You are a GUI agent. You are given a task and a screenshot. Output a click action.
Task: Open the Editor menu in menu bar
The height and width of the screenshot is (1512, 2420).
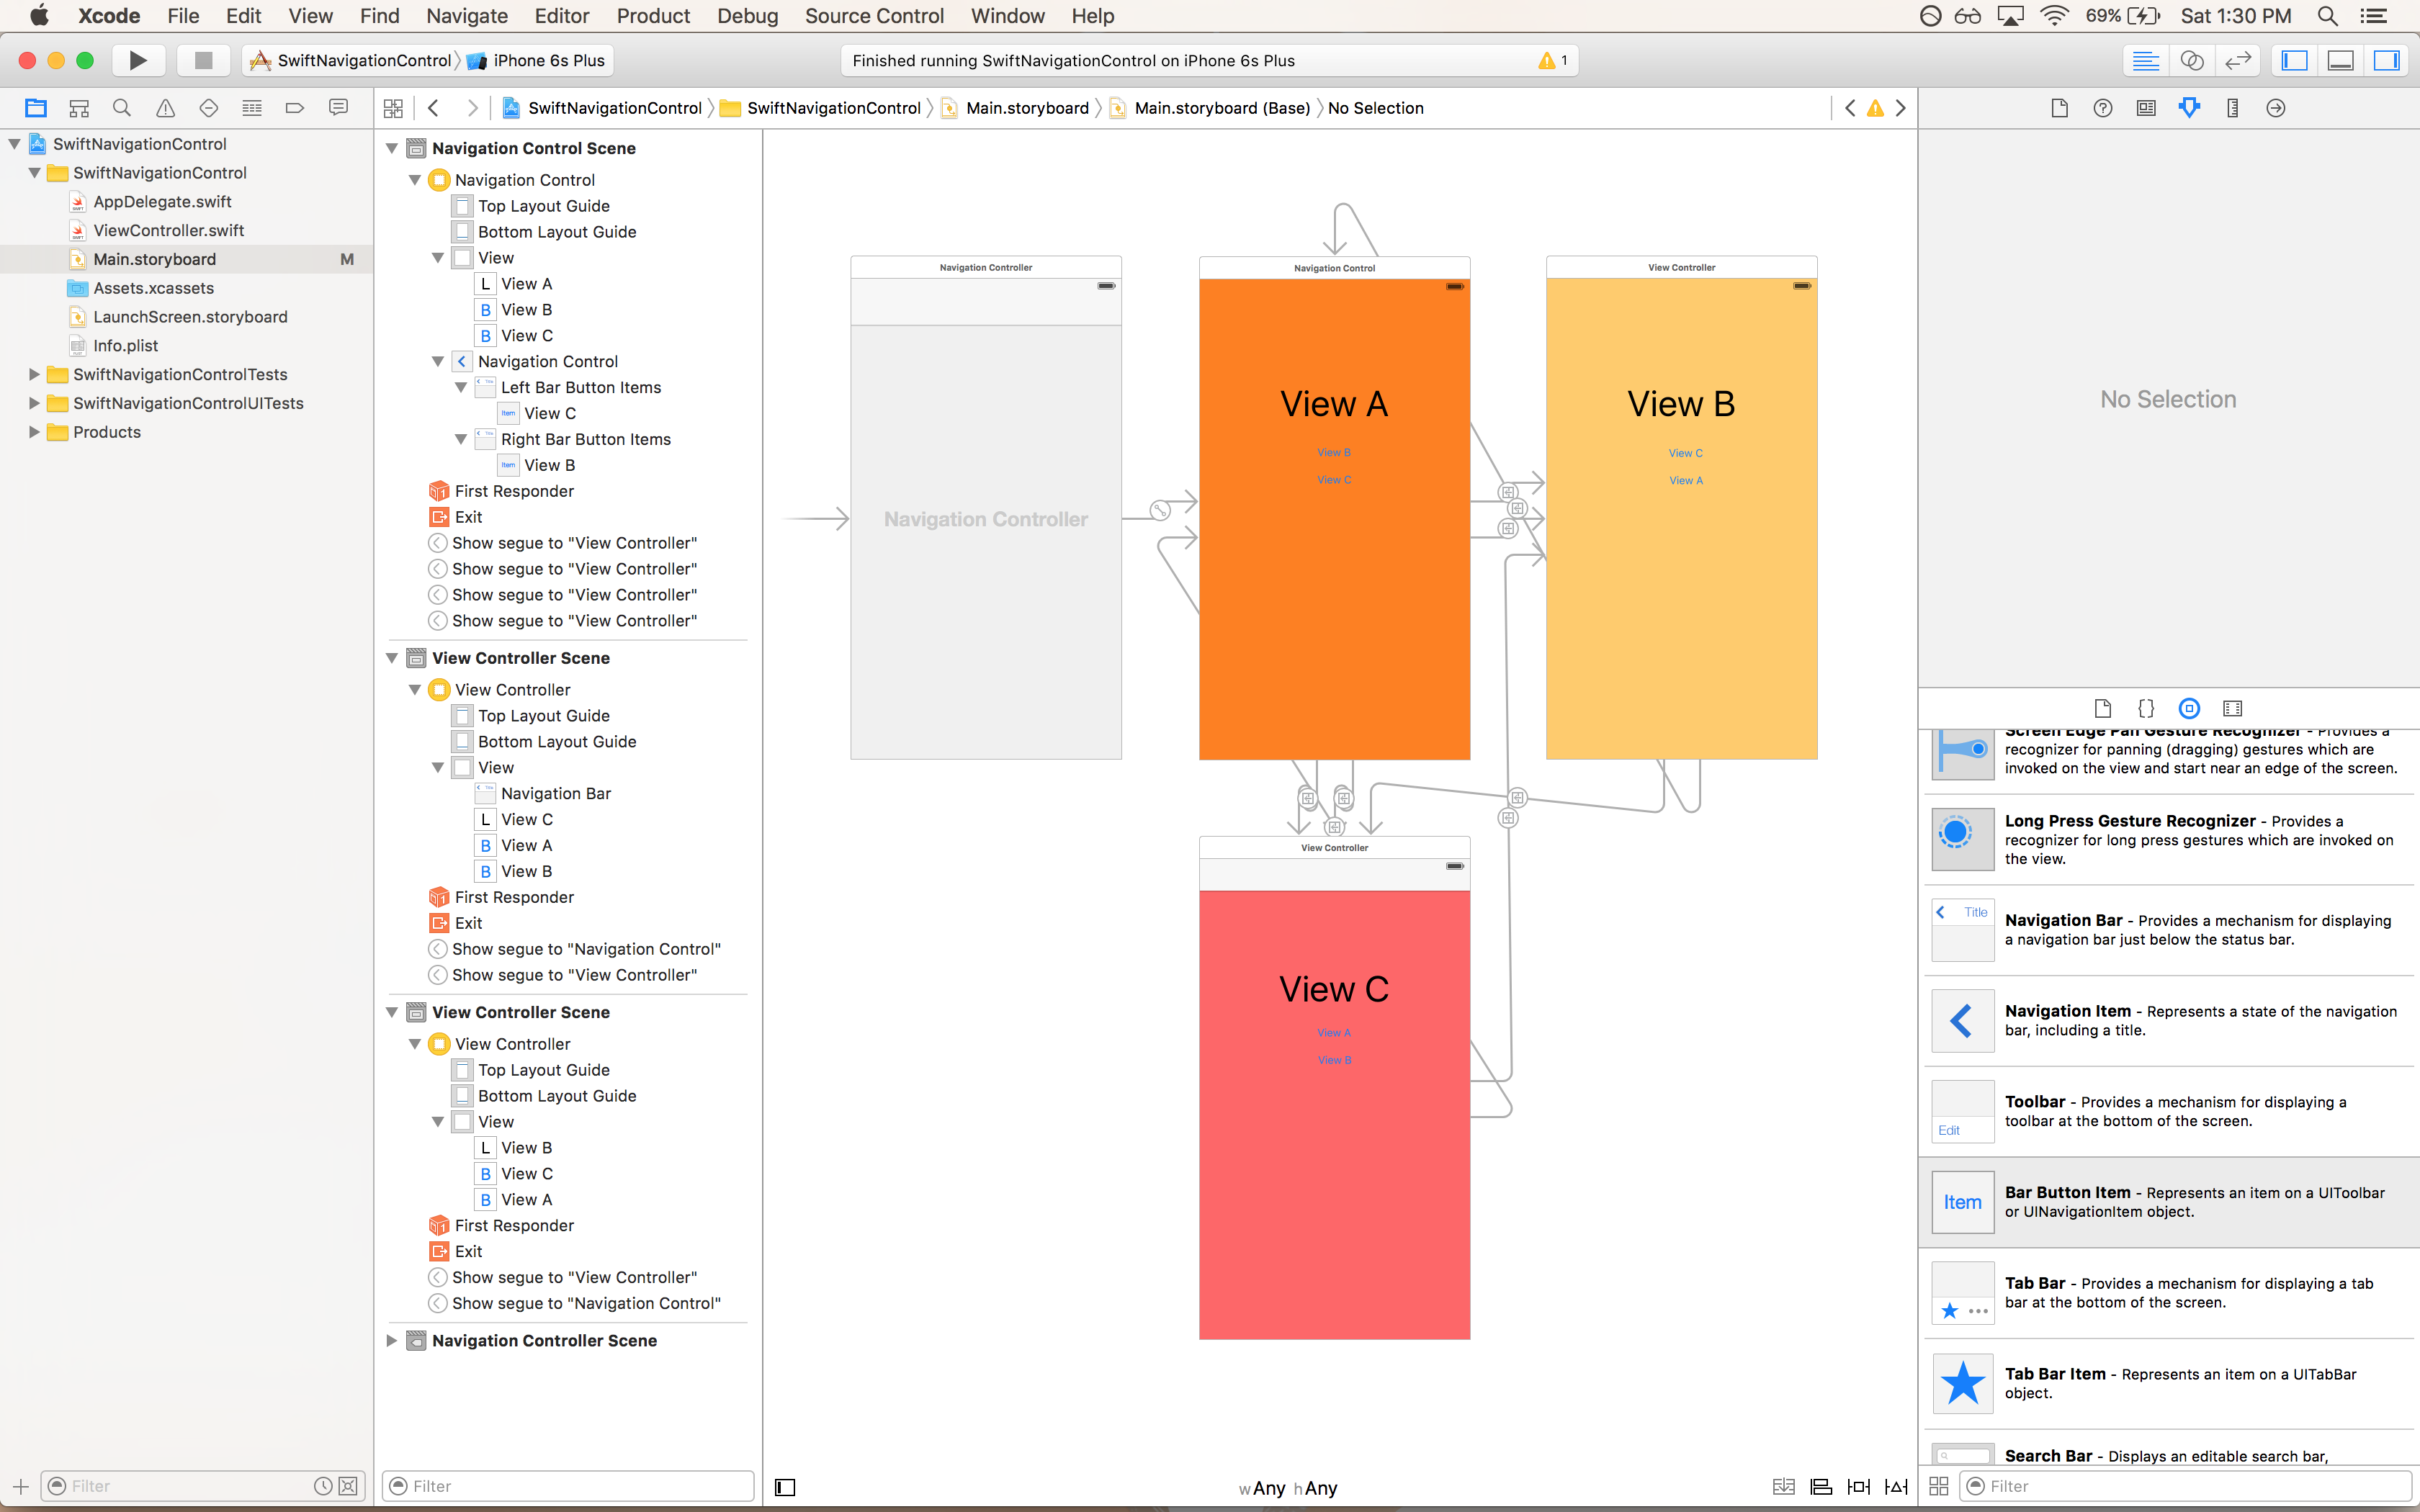coord(563,16)
